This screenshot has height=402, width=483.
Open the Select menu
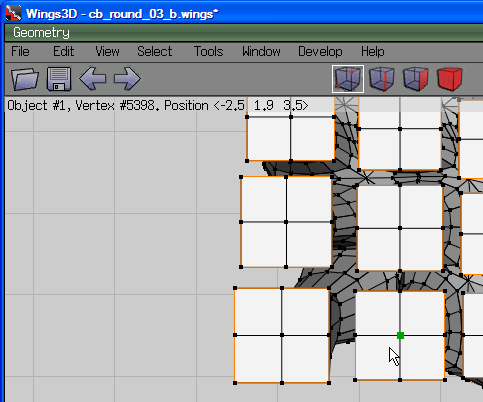click(x=155, y=52)
